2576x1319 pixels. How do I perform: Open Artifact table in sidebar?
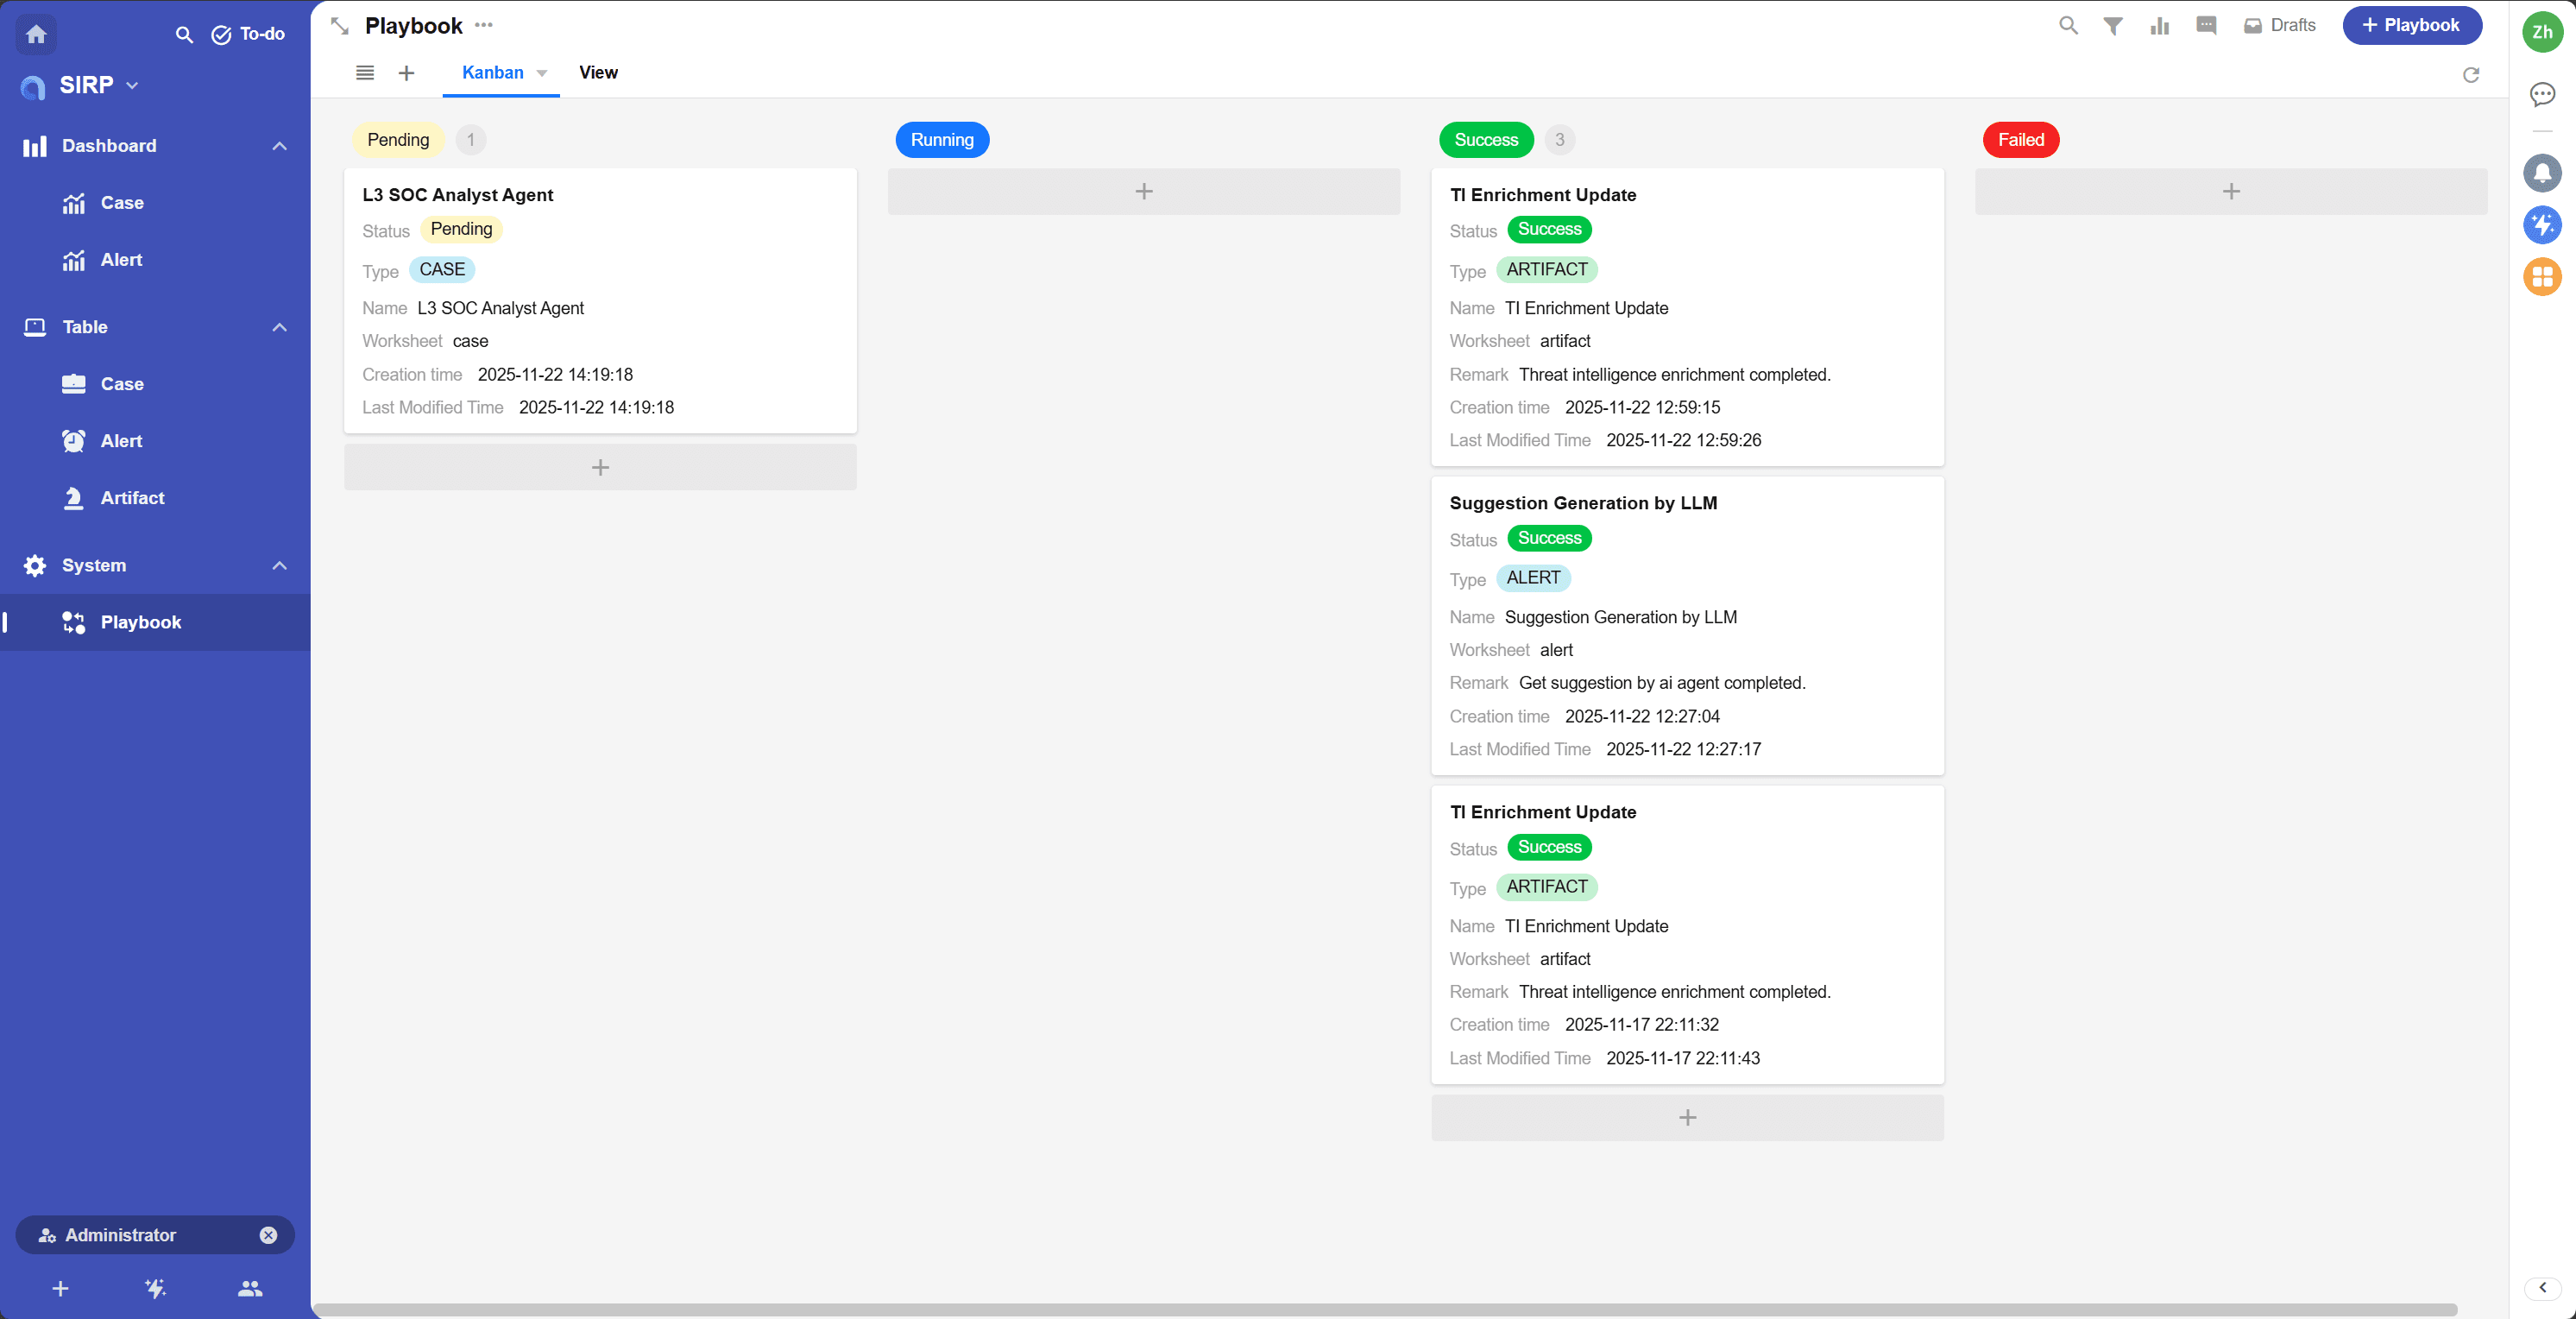132,498
